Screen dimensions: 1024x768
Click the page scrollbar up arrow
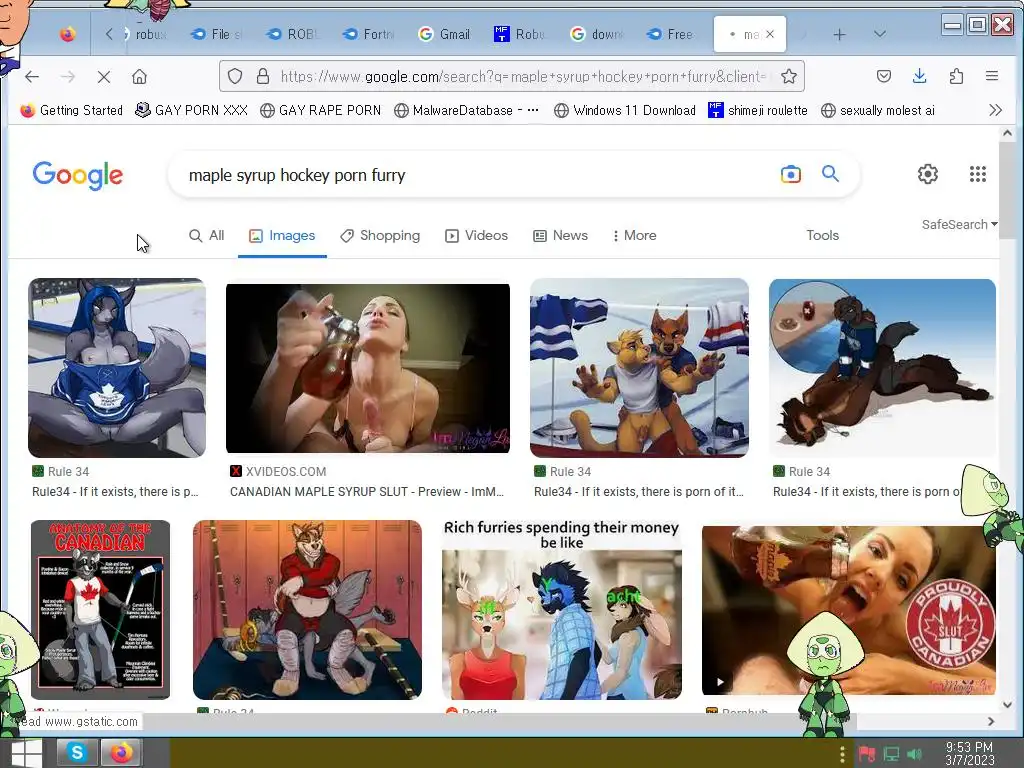1007,133
